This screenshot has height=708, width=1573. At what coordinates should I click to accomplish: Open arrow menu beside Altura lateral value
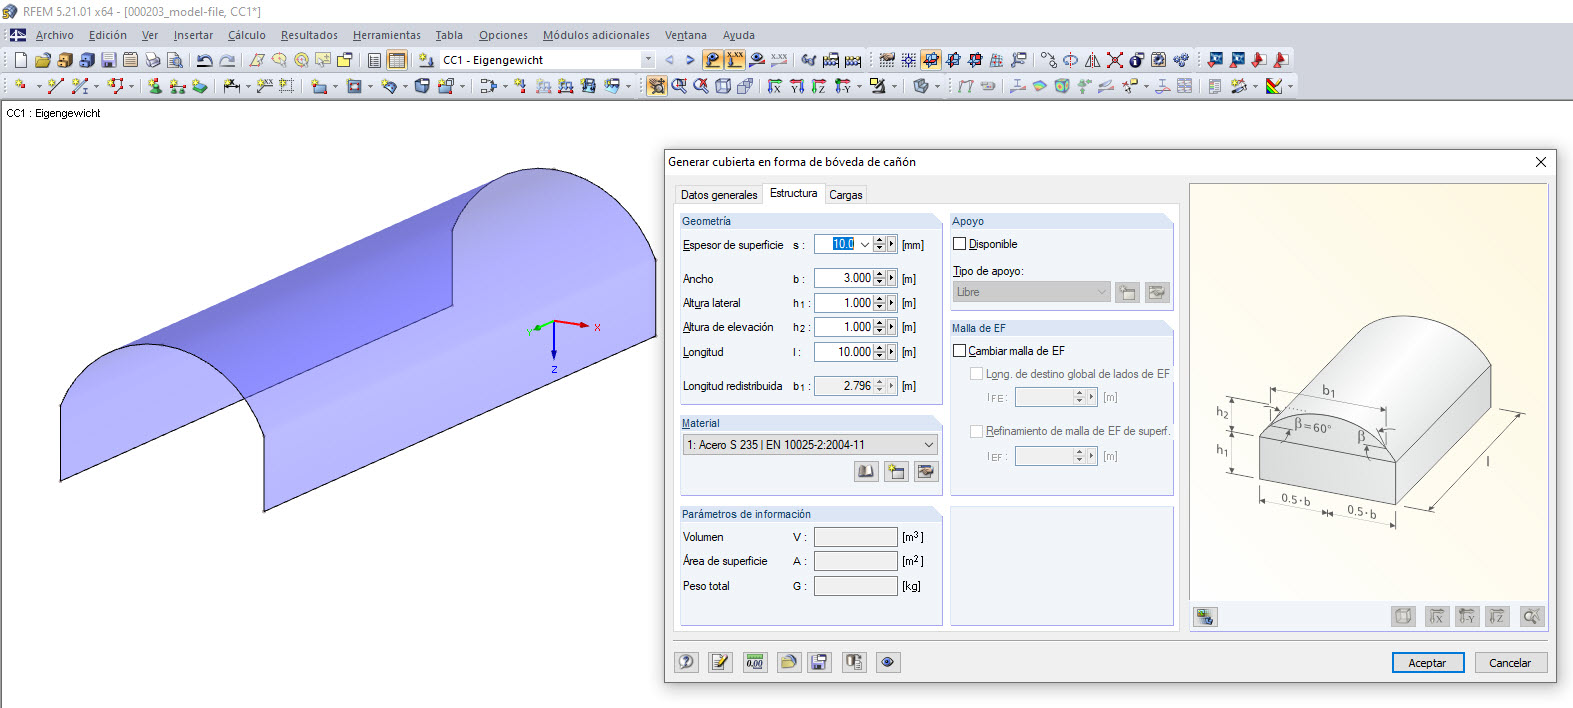892,303
